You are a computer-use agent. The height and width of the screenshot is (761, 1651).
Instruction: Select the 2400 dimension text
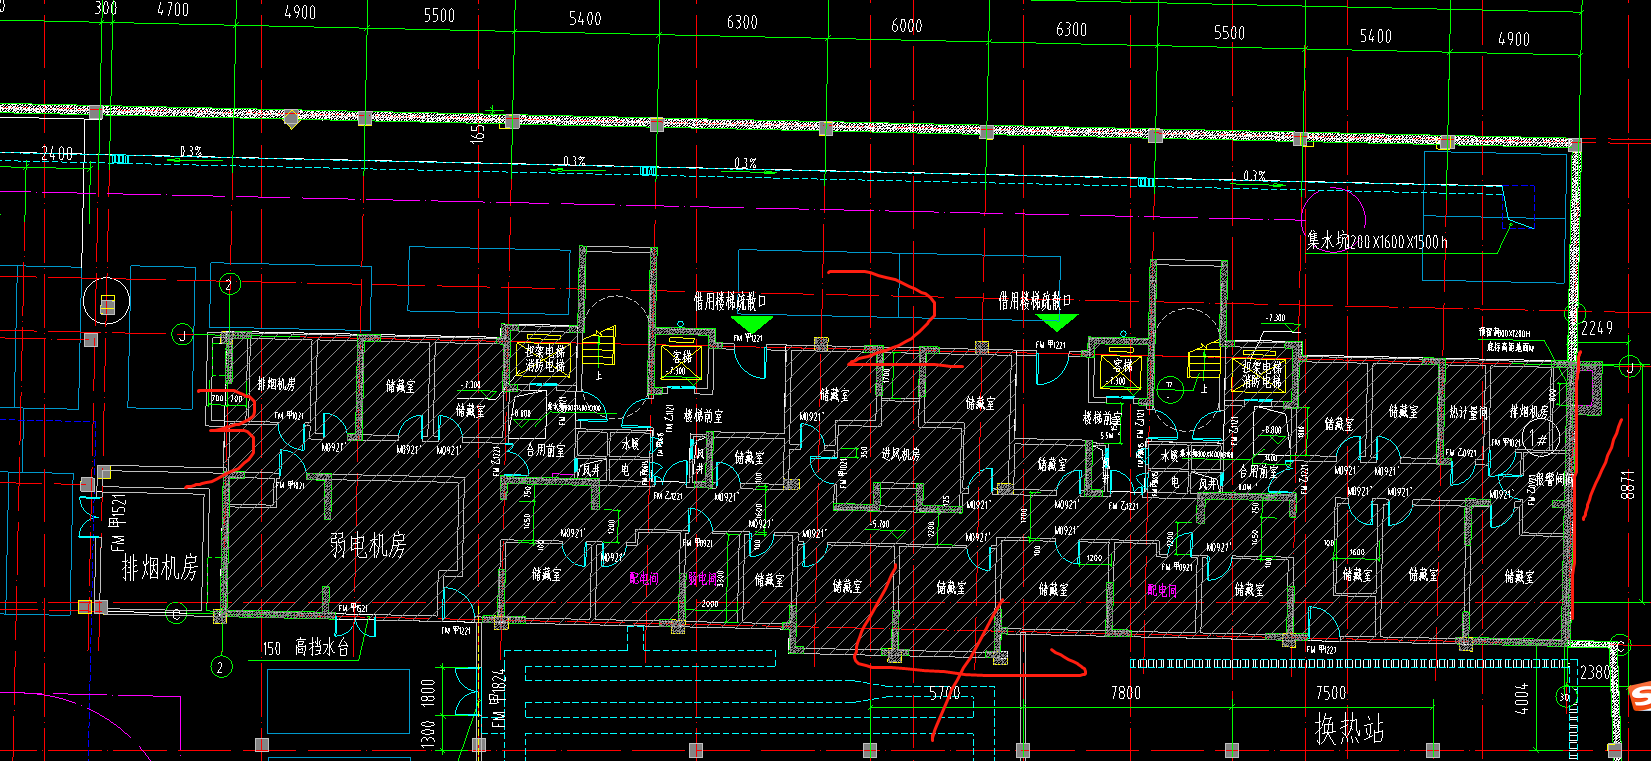coord(57,154)
